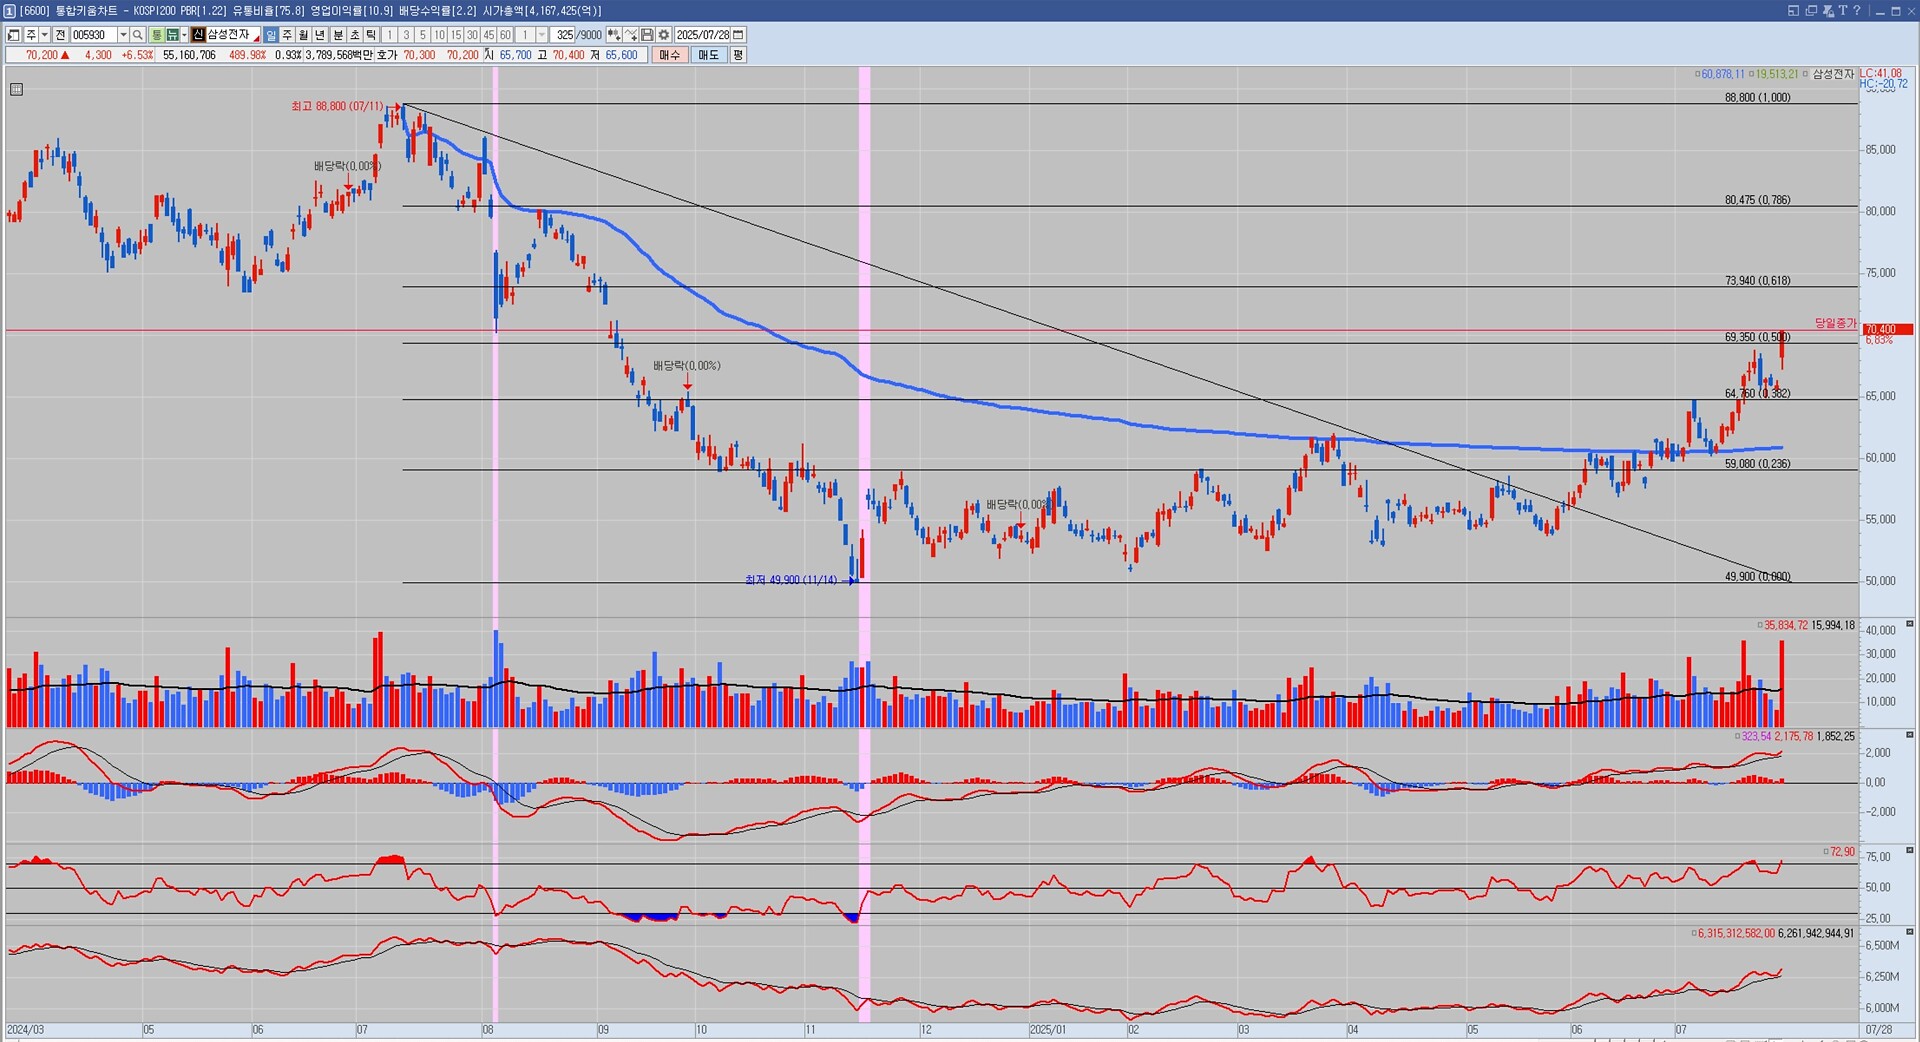Image resolution: width=1920 pixels, height=1042 pixels.
Task: Select the daily (일) chart period
Action: point(271,35)
